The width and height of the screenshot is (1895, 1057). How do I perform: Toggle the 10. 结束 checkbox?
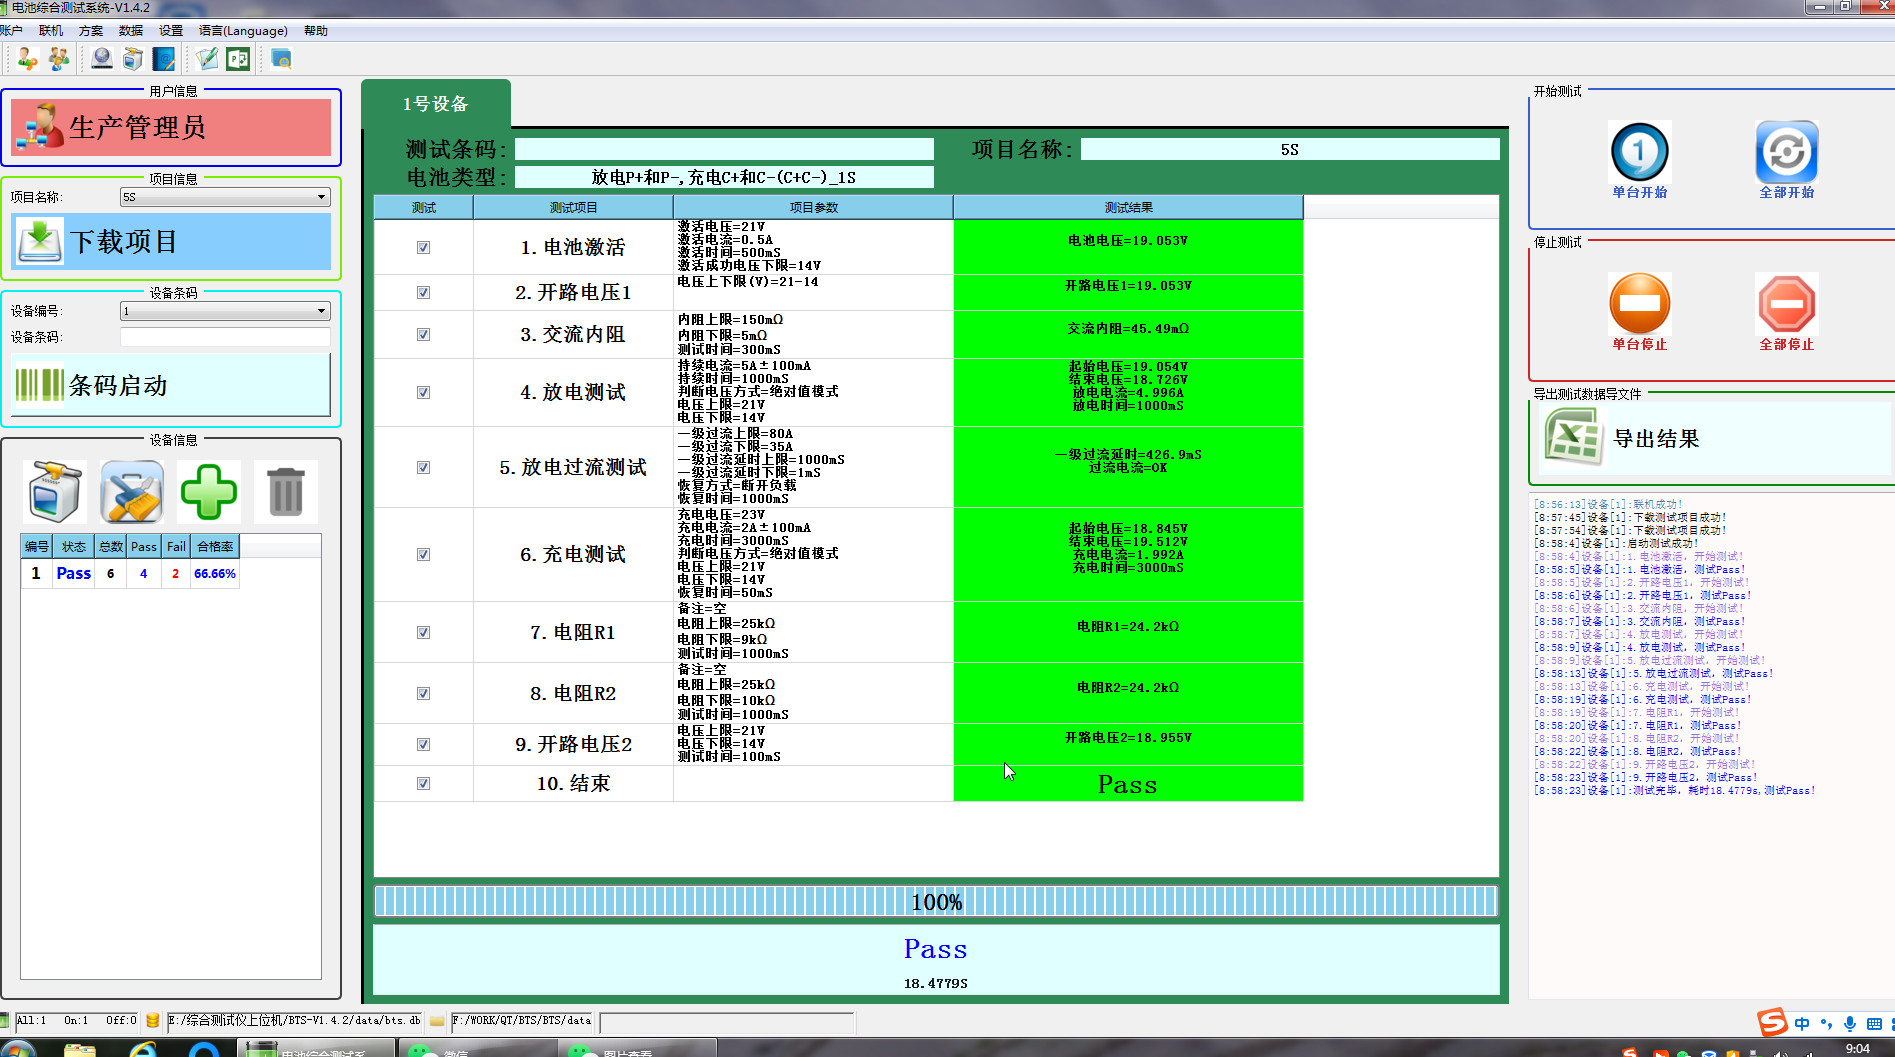423,783
